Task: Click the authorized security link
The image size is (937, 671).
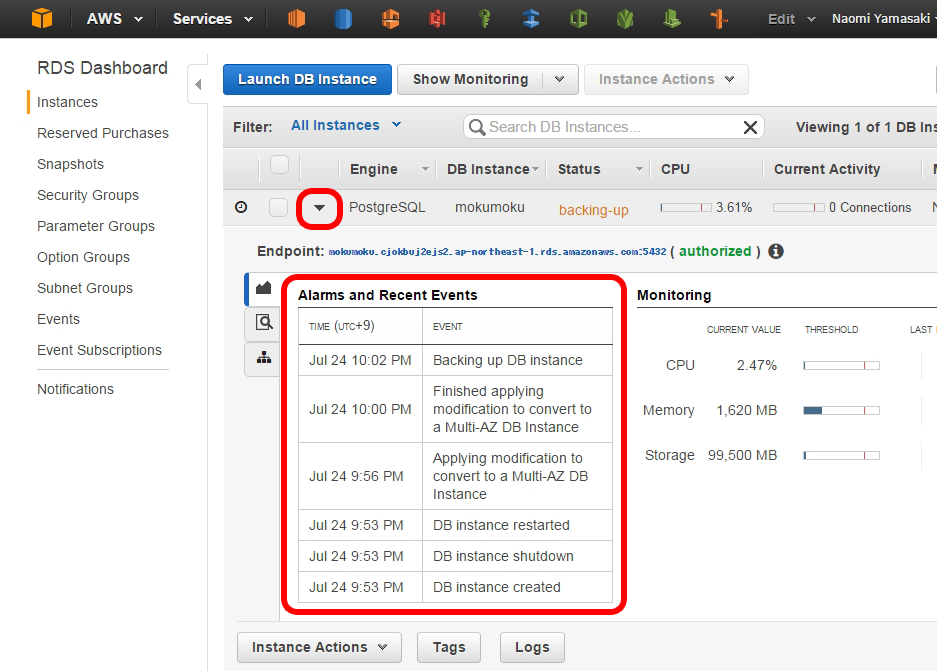Action: (715, 252)
